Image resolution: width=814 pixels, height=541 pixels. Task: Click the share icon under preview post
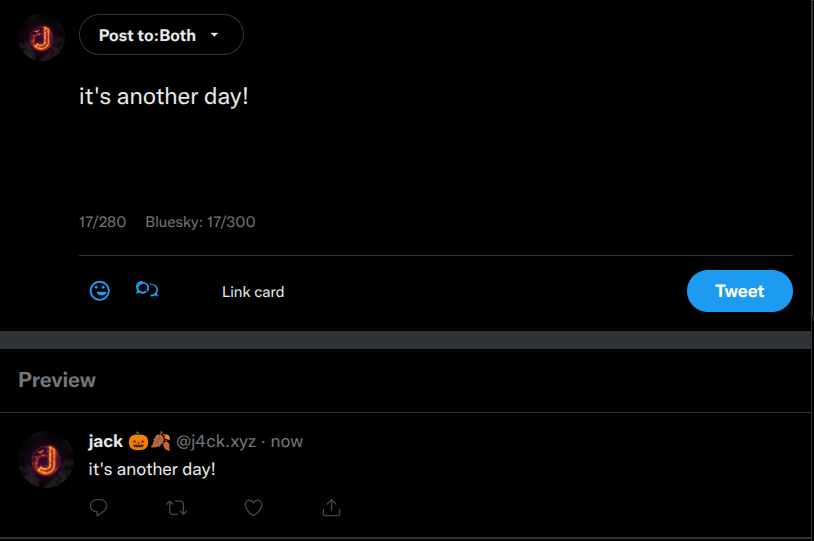(x=331, y=508)
